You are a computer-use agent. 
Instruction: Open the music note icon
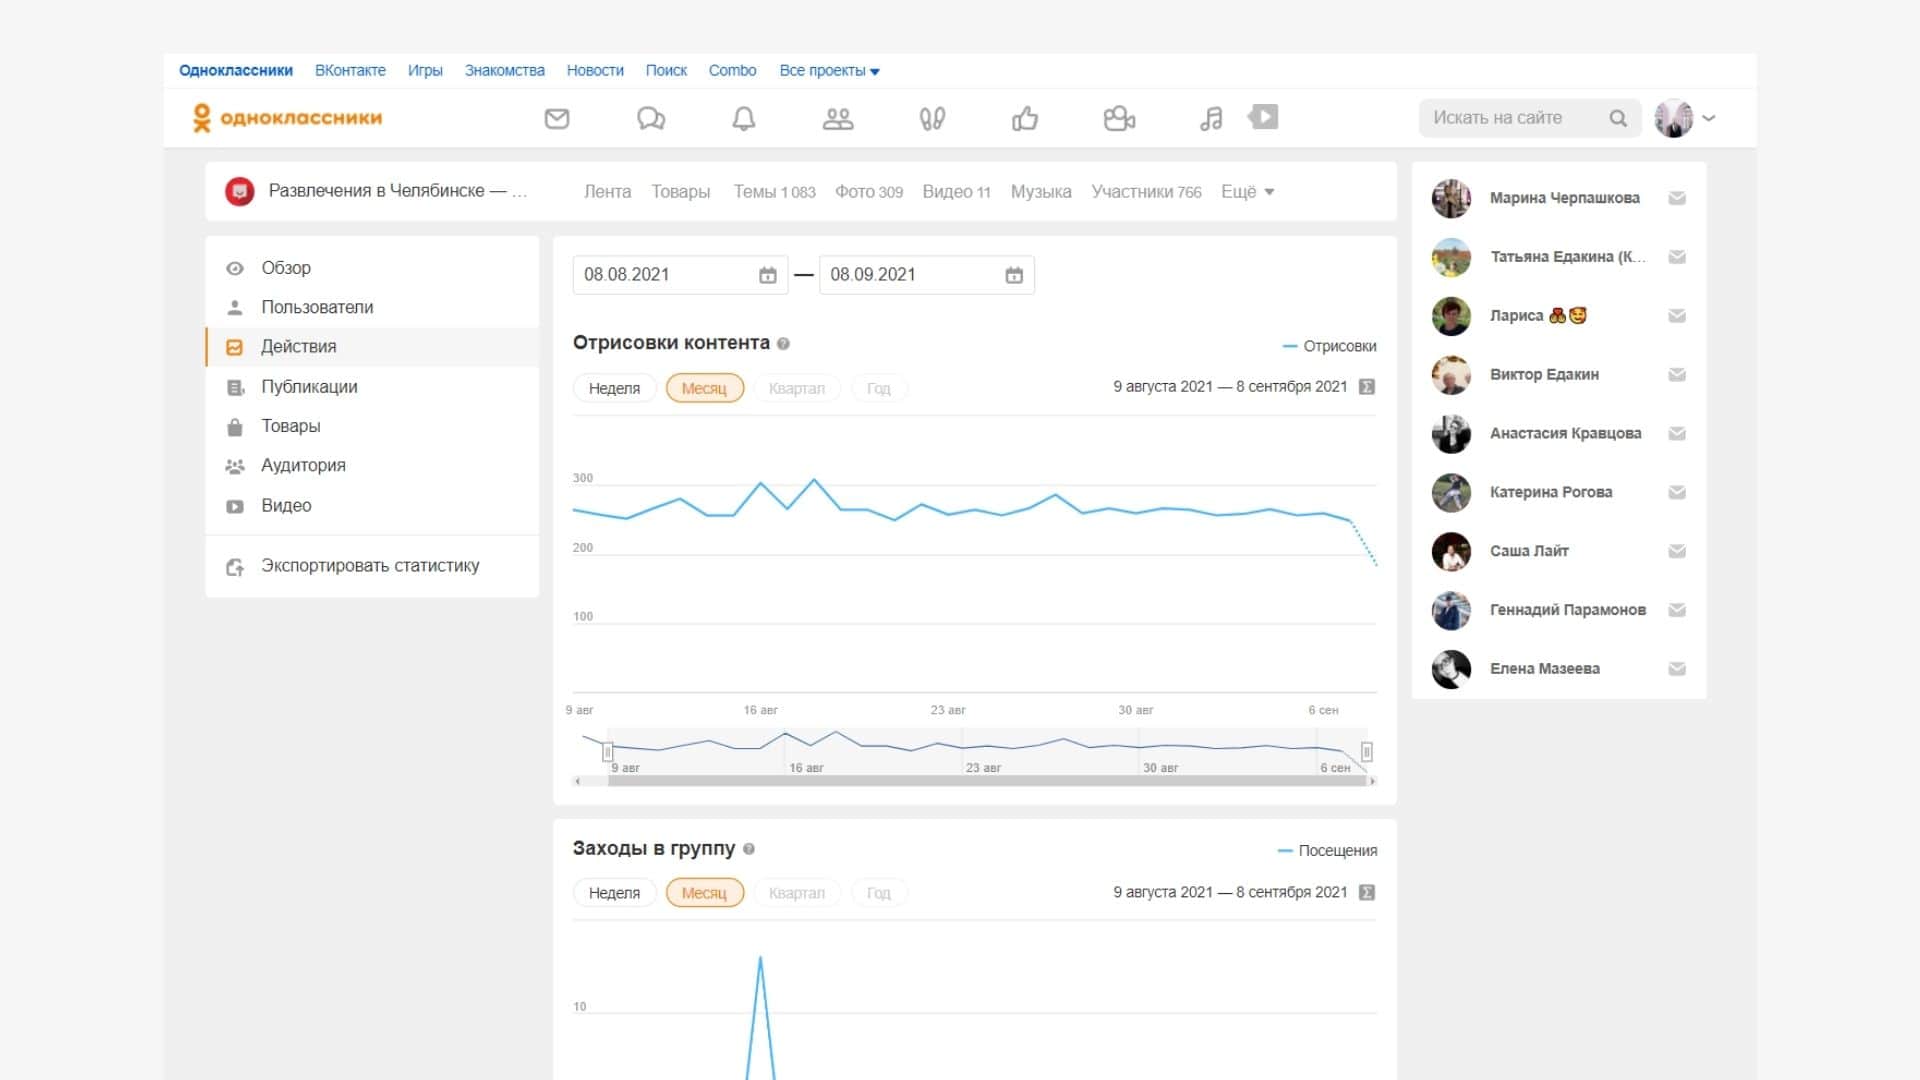[x=1211, y=119]
